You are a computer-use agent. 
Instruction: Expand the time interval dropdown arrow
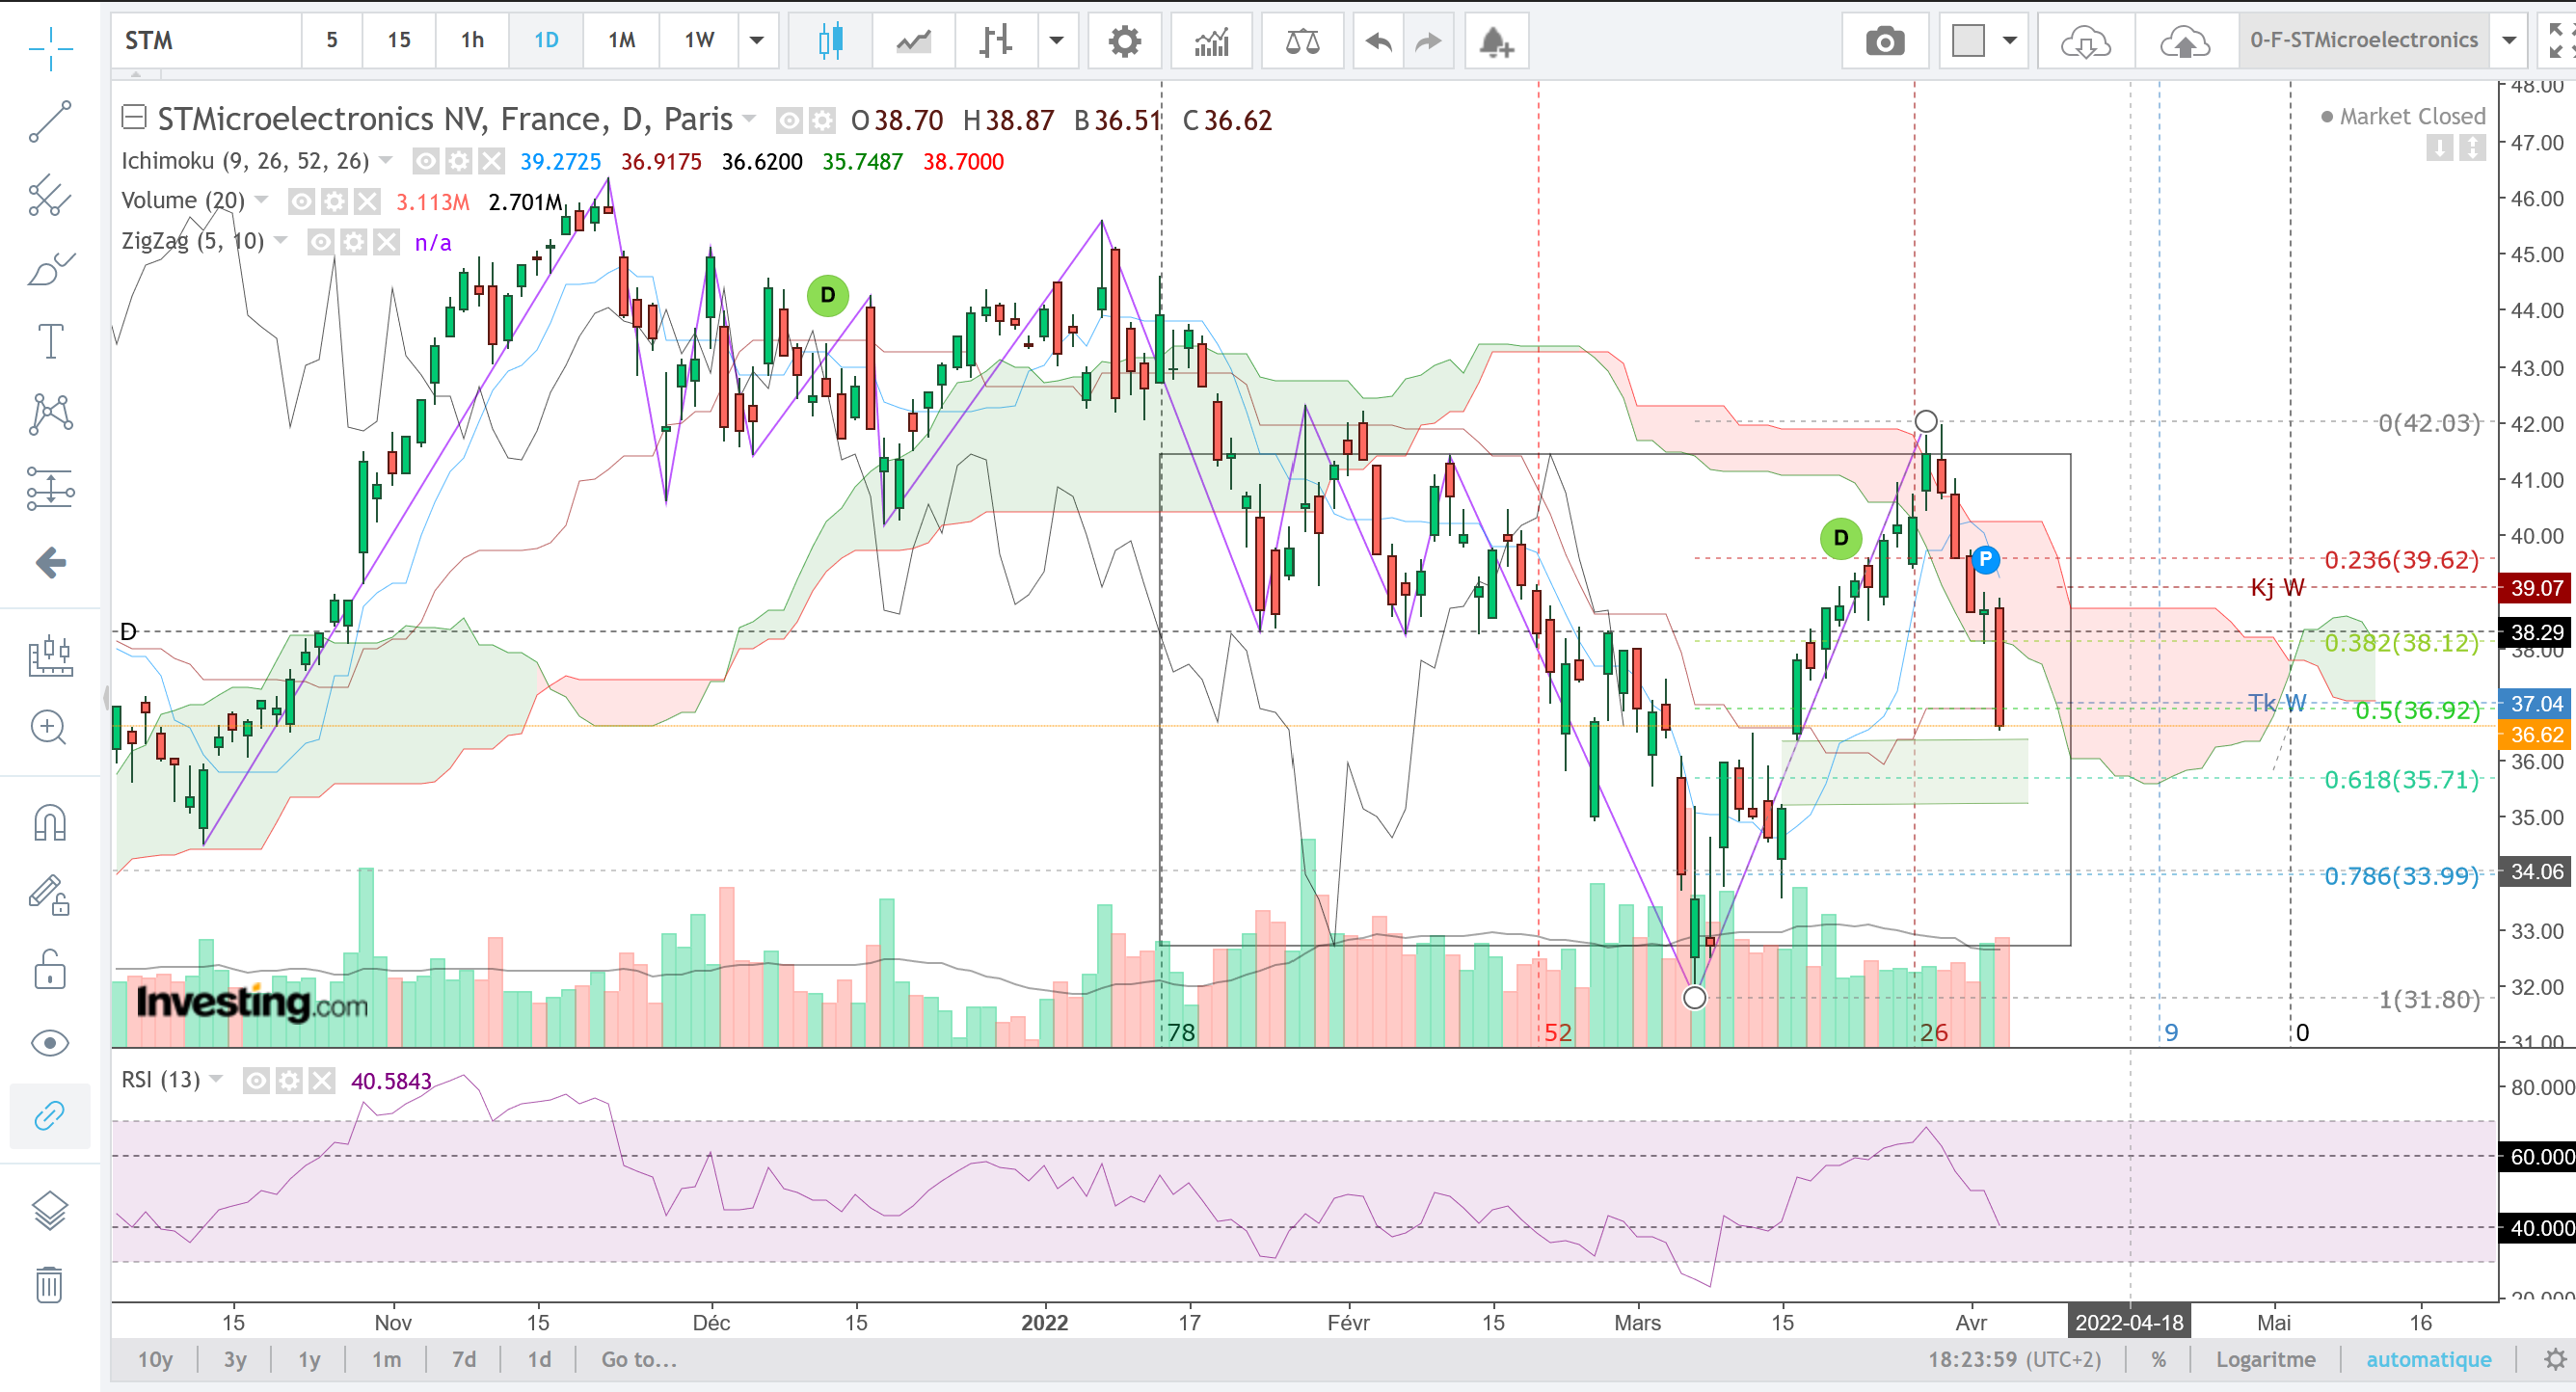(x=757, y=41)
